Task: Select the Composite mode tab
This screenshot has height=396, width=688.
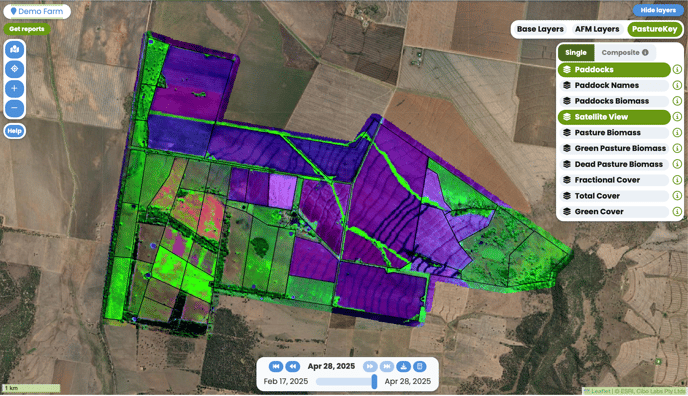Action: (x=624, y=53)
